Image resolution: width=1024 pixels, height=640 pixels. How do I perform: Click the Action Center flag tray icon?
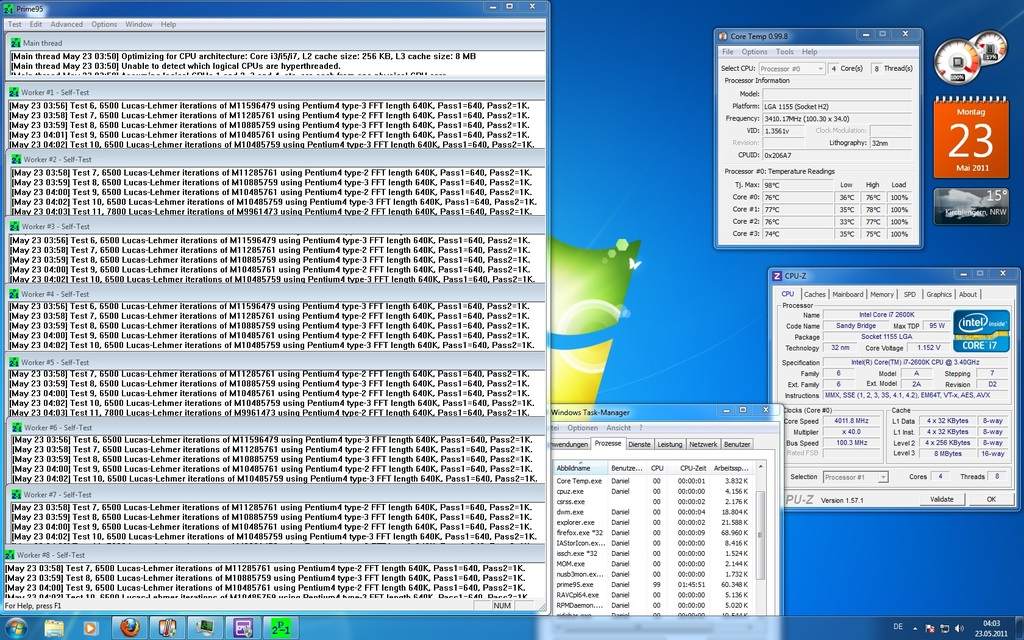pos(928,629)
